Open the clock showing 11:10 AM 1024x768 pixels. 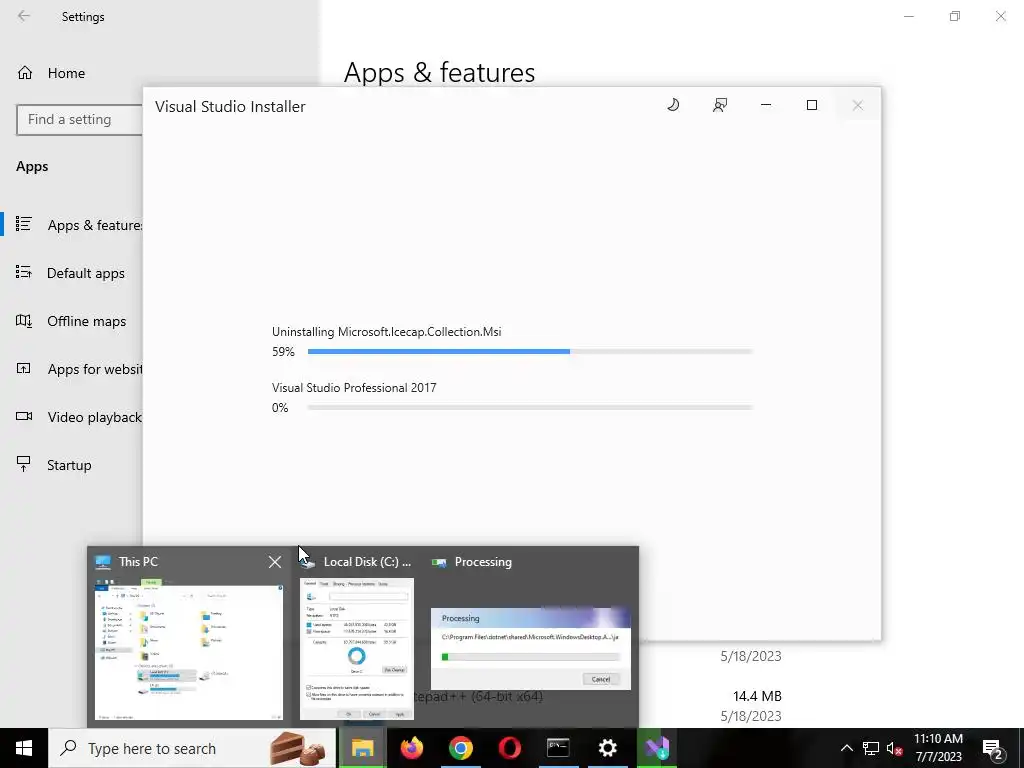pyautogui.click(x=938, y=748)
